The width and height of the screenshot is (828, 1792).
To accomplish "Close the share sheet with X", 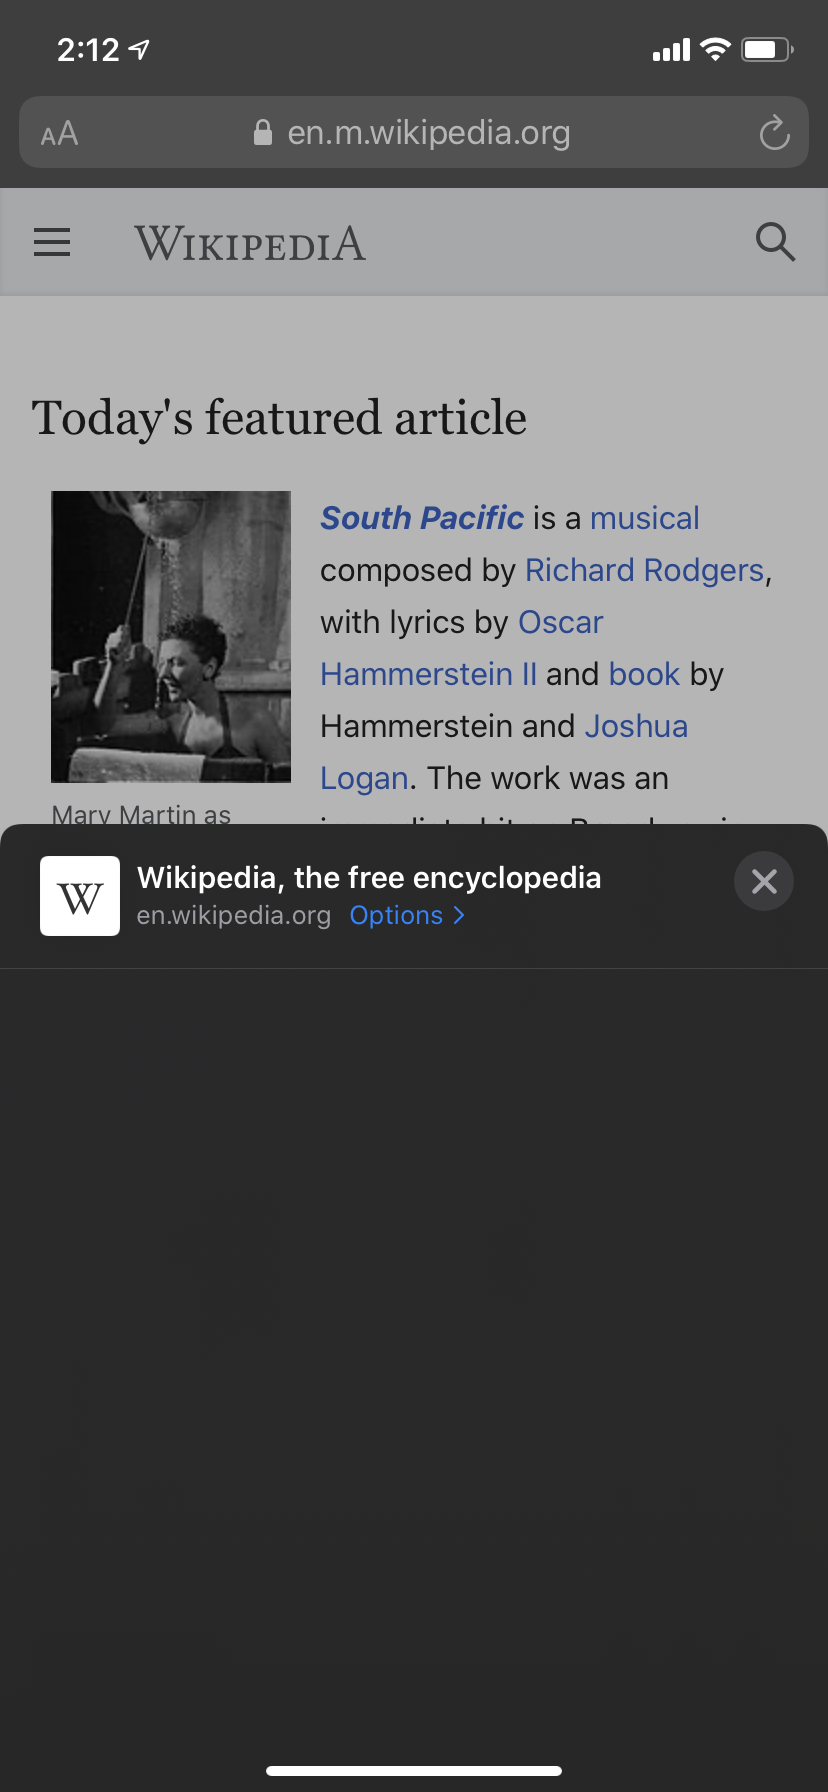I will click(764, 881).
